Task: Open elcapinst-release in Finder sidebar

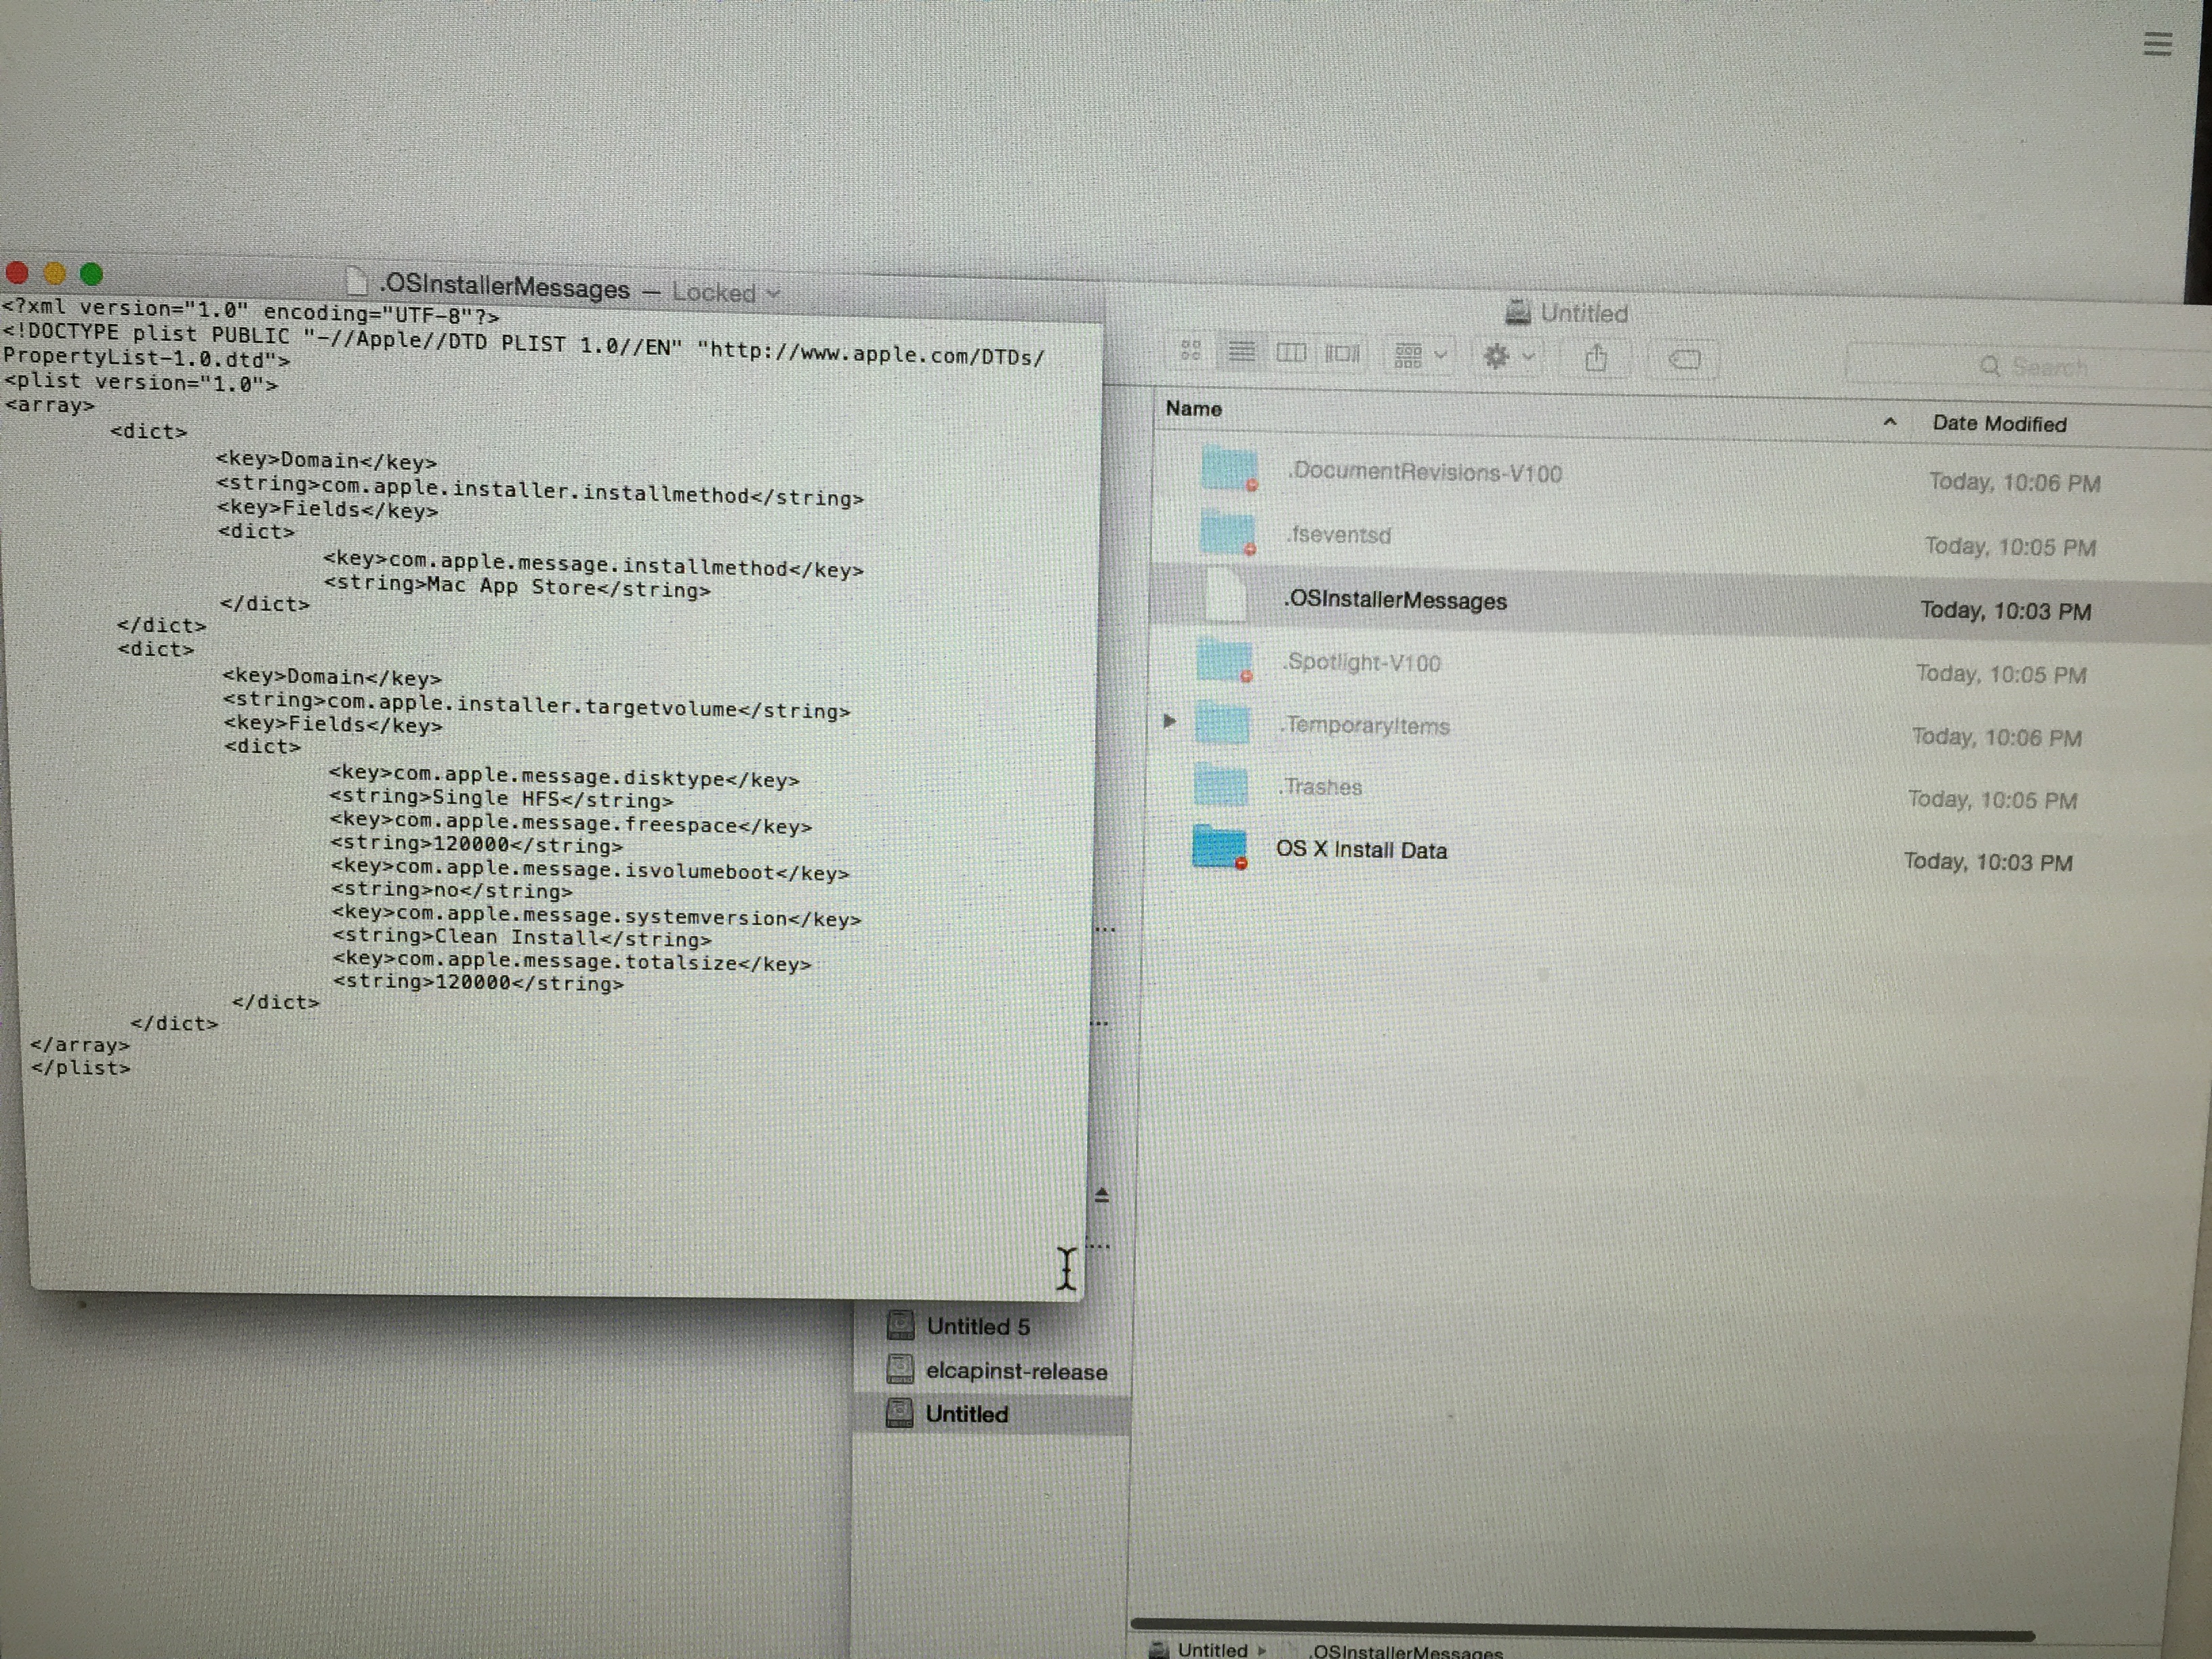Action: click(x=1016, y=1371)
